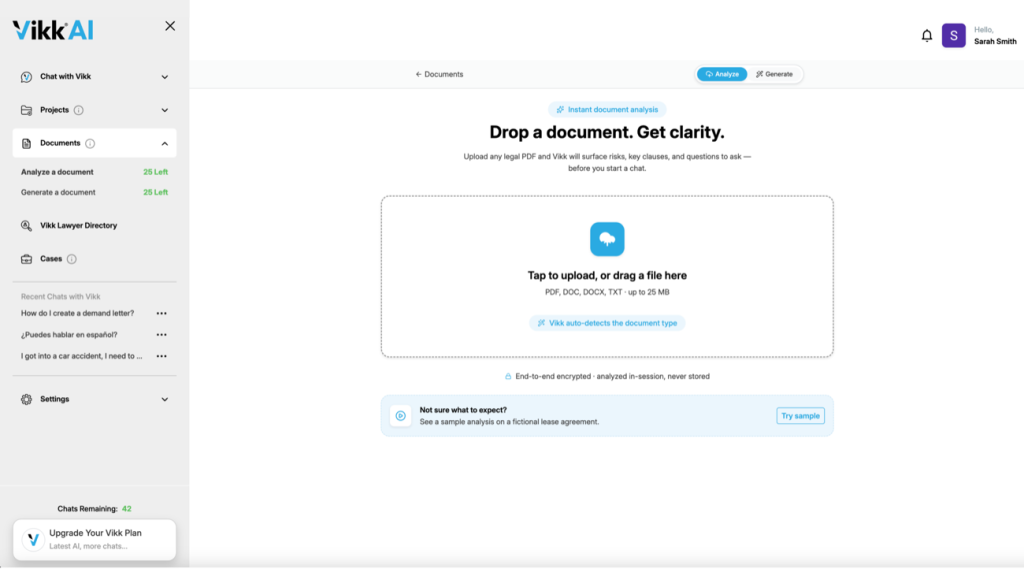Click the 25 Left counter for Analyze
The height and width of the screenshot is (576, 1024).
155,172
